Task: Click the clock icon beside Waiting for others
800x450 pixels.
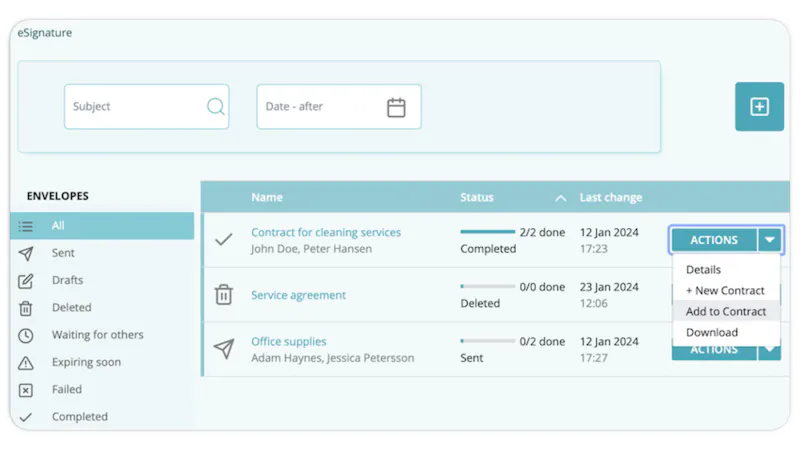Action: [26, 335]
